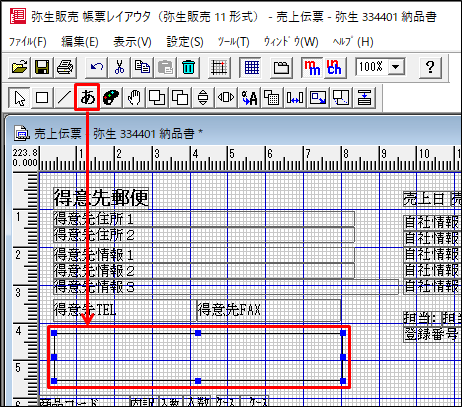The width and height of the screenshot is (462, 407).
Task: Click the stacked lines align icon
Action: [364, 98]
